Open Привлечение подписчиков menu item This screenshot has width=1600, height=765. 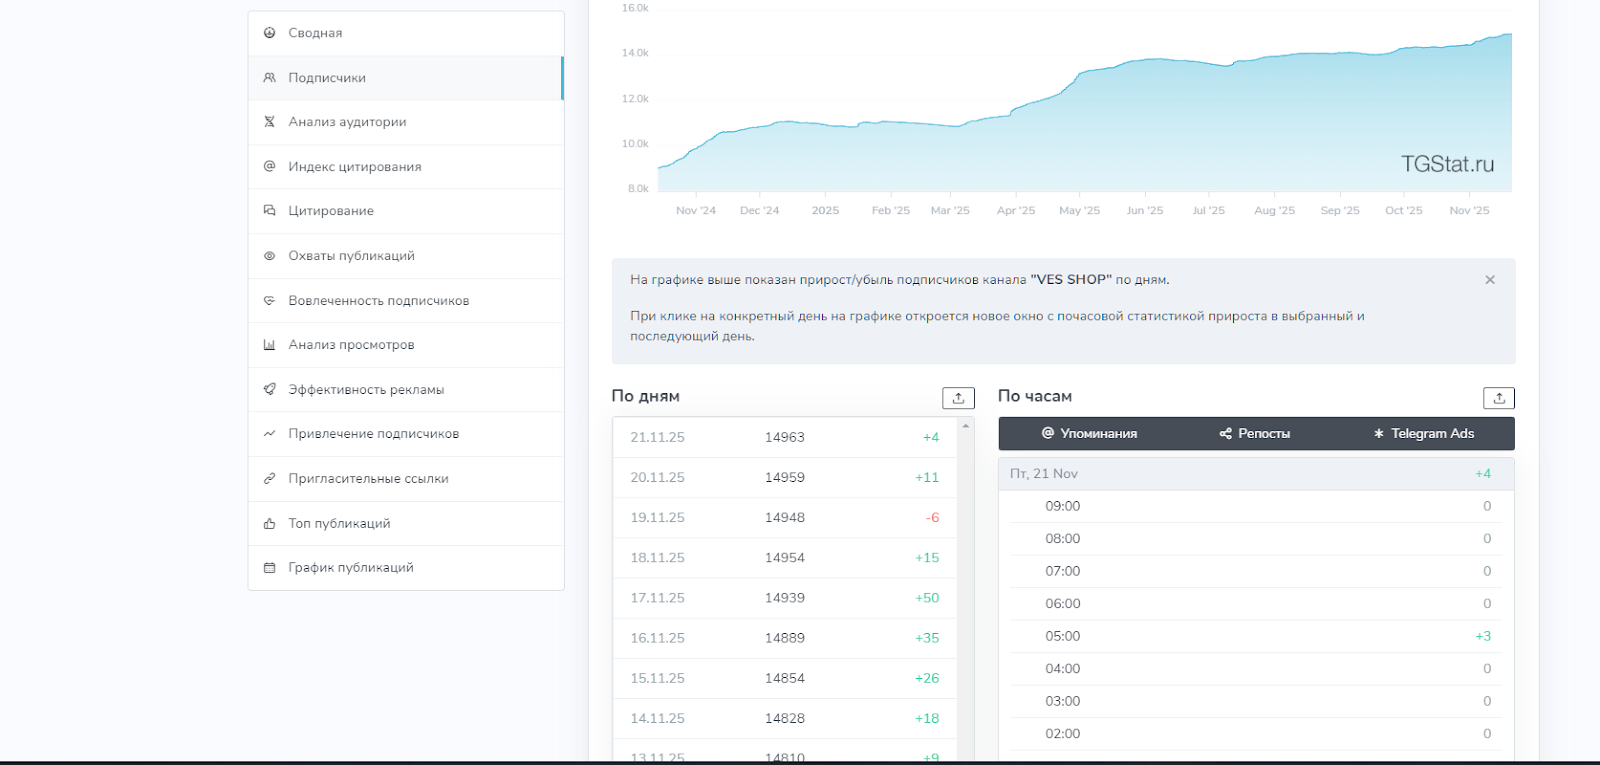(373, 434)
